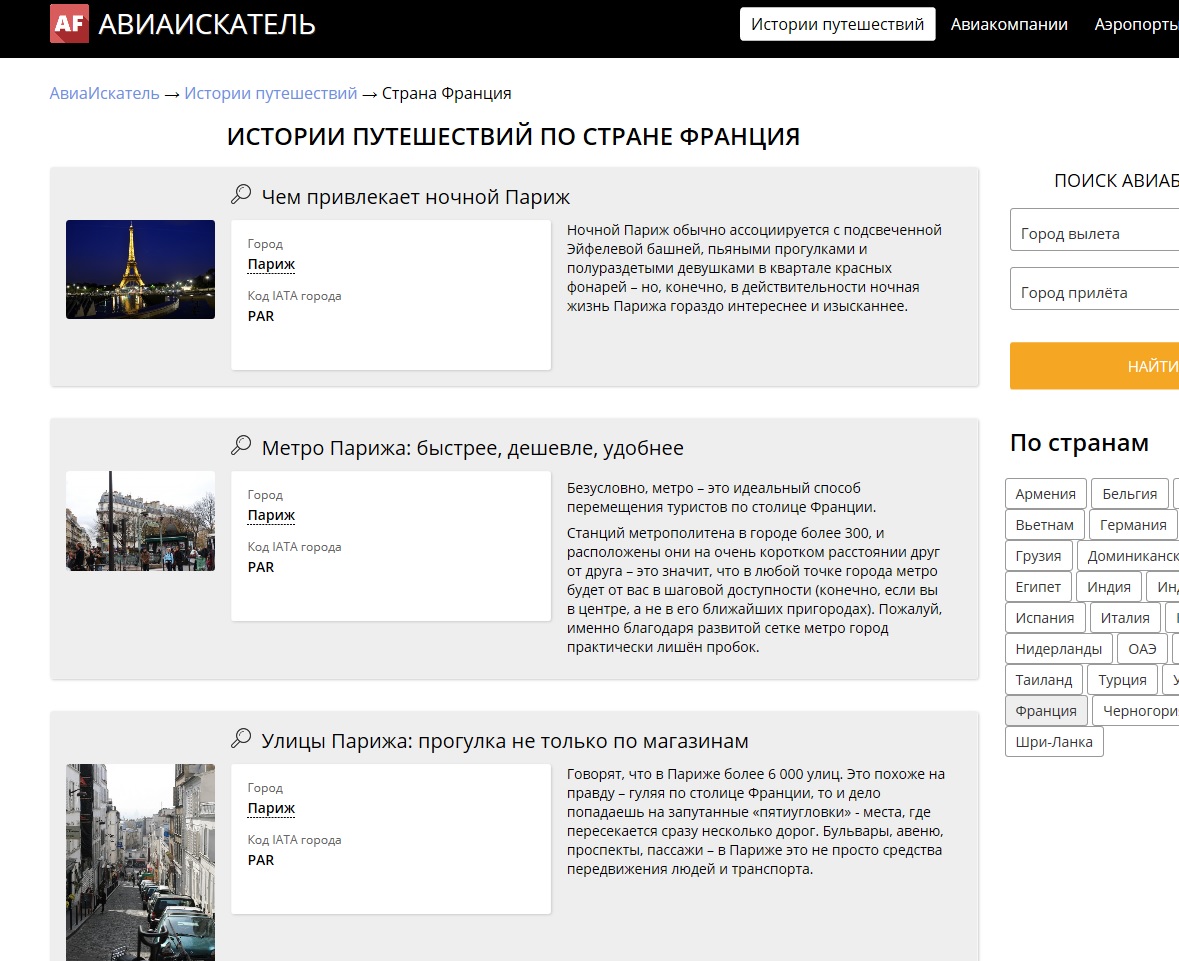Screen dimensions: 1179x961
Task: Select the highlighted Франция country tag
Action: 1046,711
